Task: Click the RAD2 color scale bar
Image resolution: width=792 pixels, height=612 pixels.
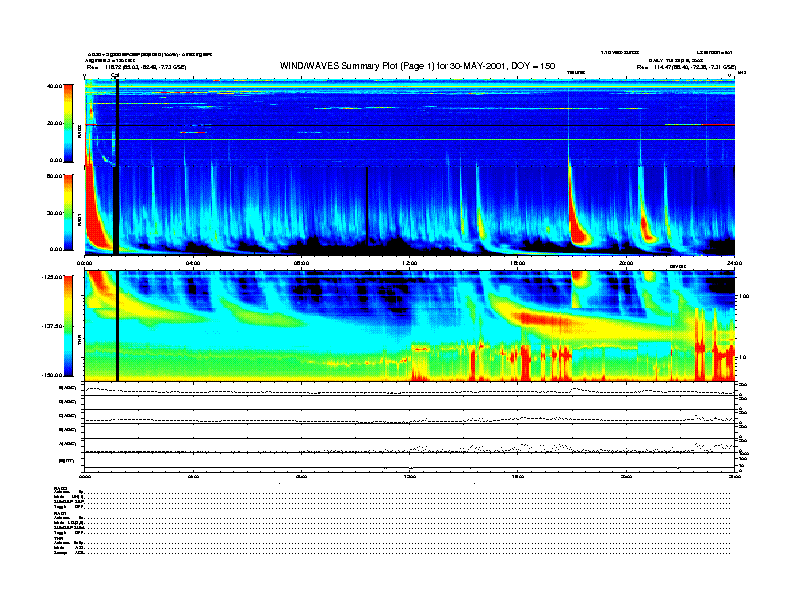Action: (x=68, y=123)
